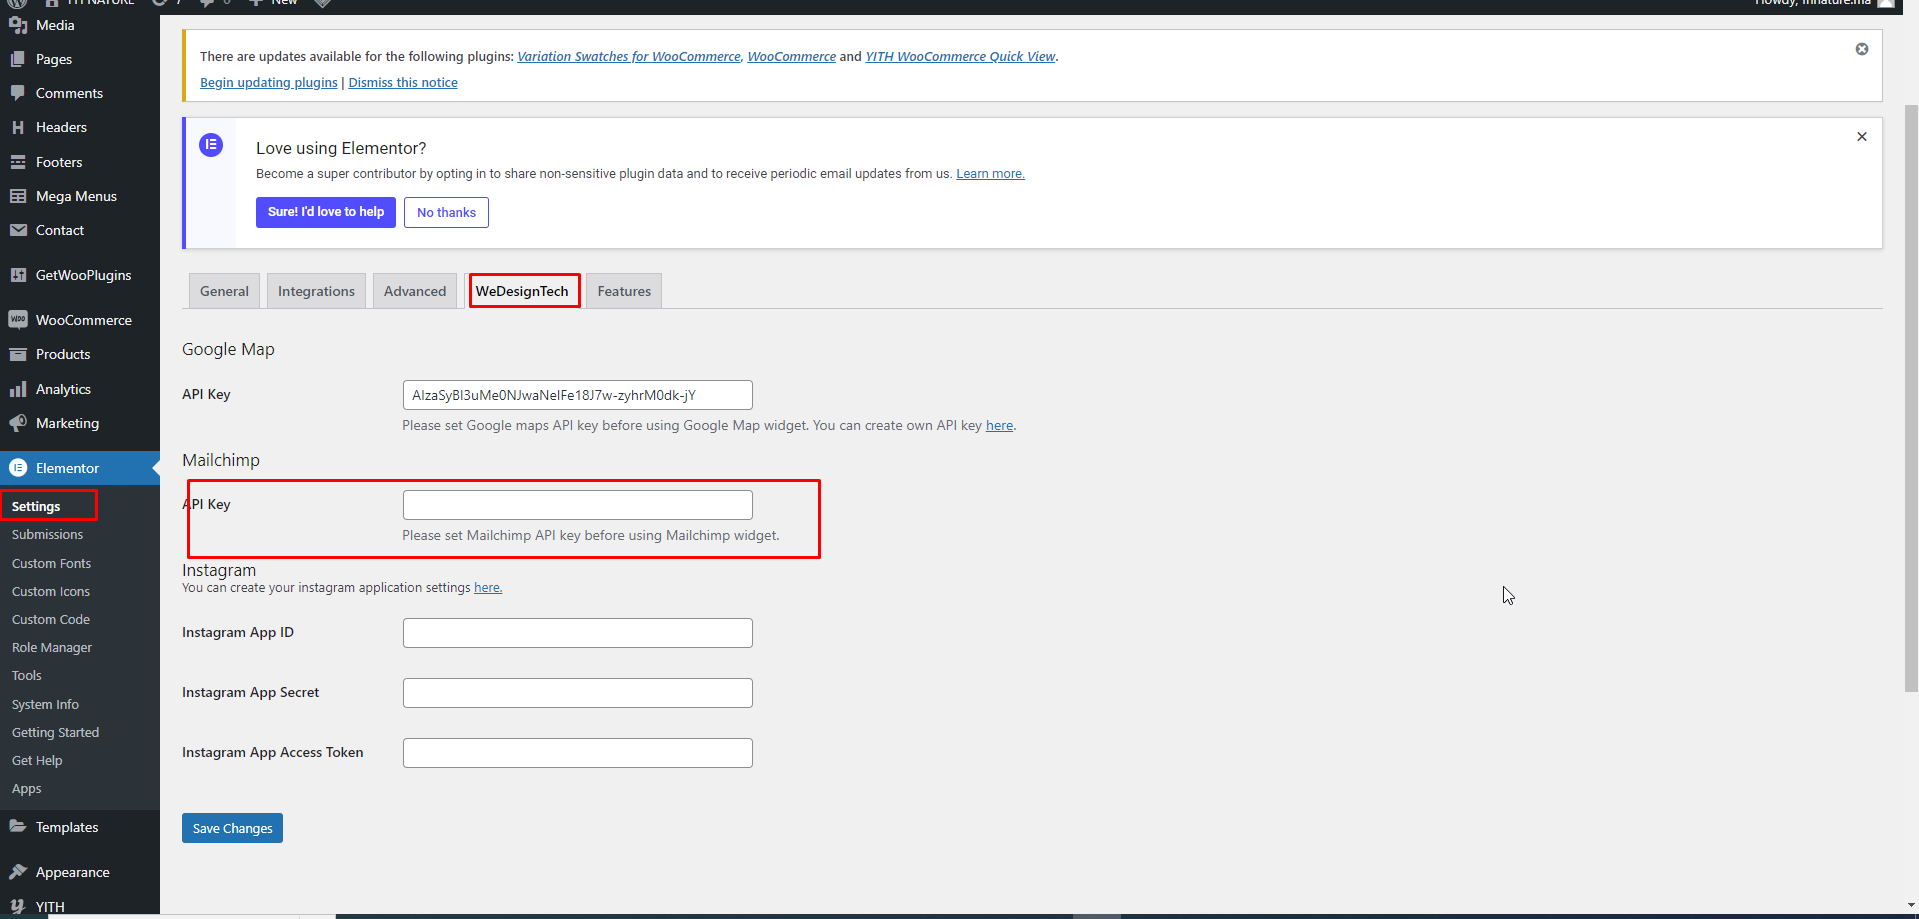Click the Appearance brush icon
The width and height of the screenshot is (1919, 919).
[x=18, y=872]
